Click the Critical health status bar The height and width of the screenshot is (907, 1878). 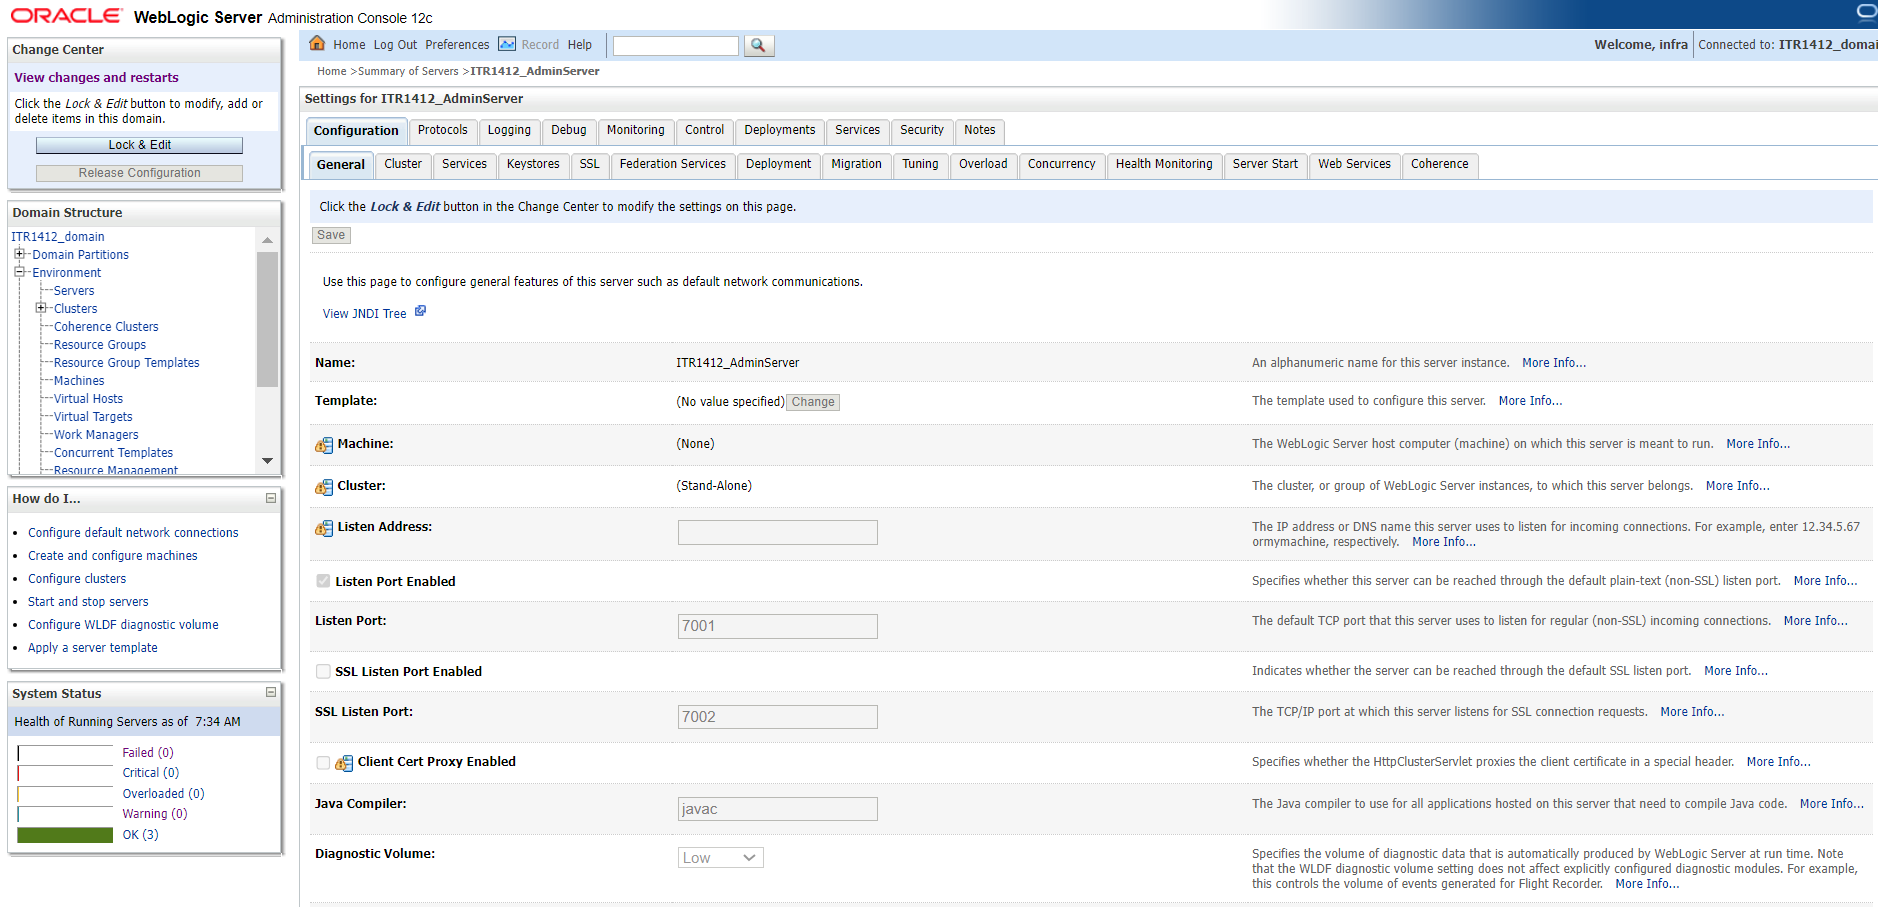pyautogui.click(x=65, y=773)
